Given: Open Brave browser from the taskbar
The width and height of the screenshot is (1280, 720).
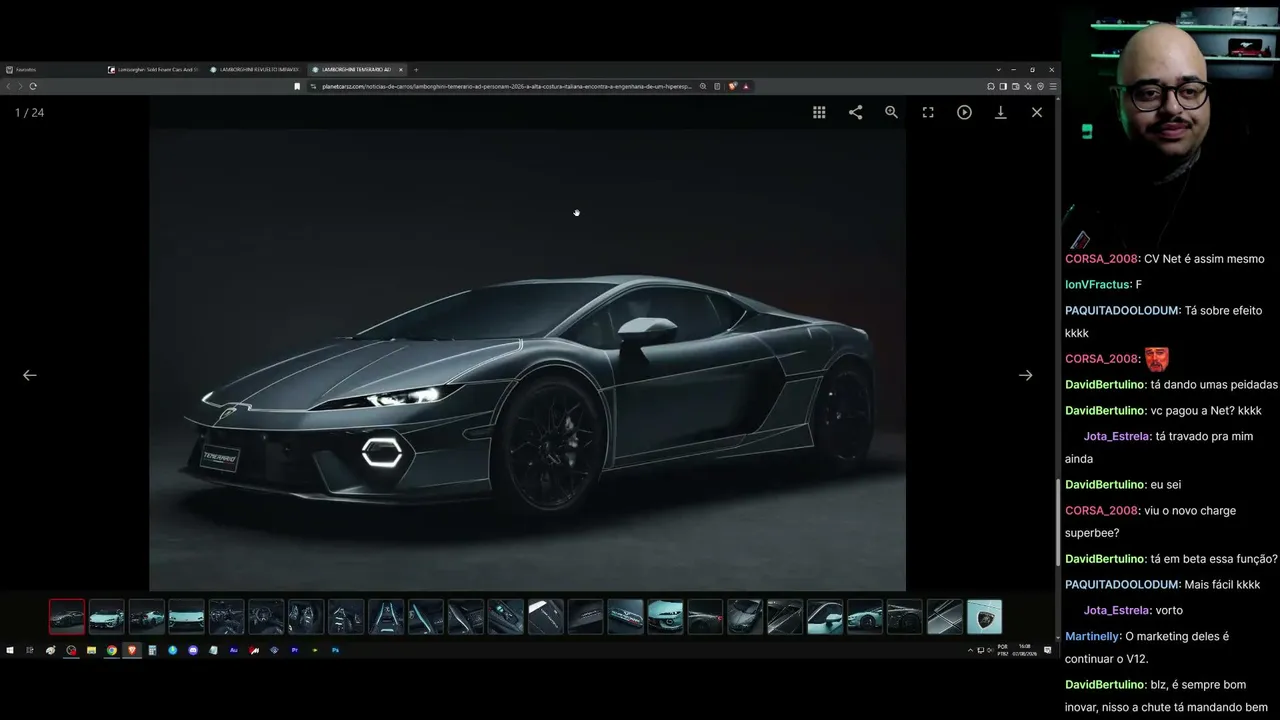Looking at the screenshot, I should (x=132, y=650).
